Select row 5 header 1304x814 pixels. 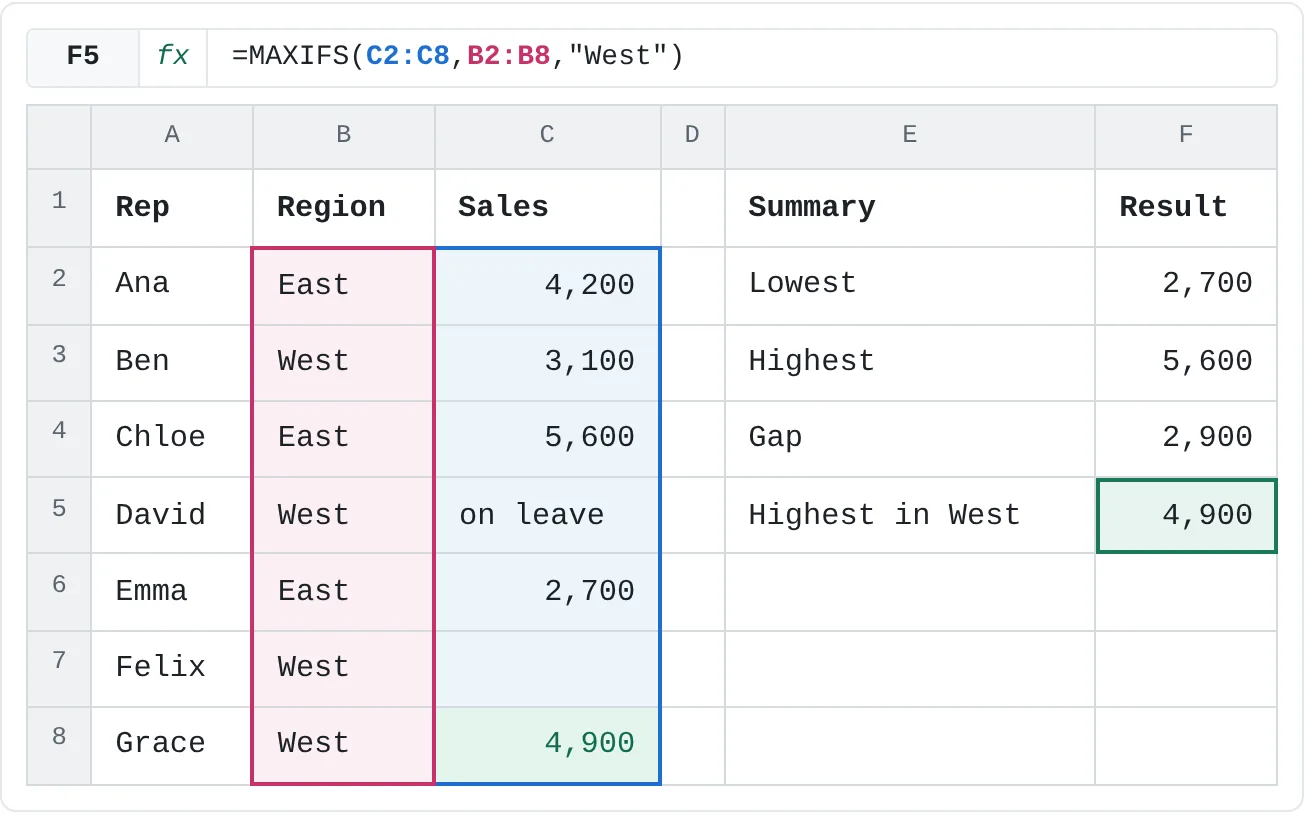click(59, 515)
